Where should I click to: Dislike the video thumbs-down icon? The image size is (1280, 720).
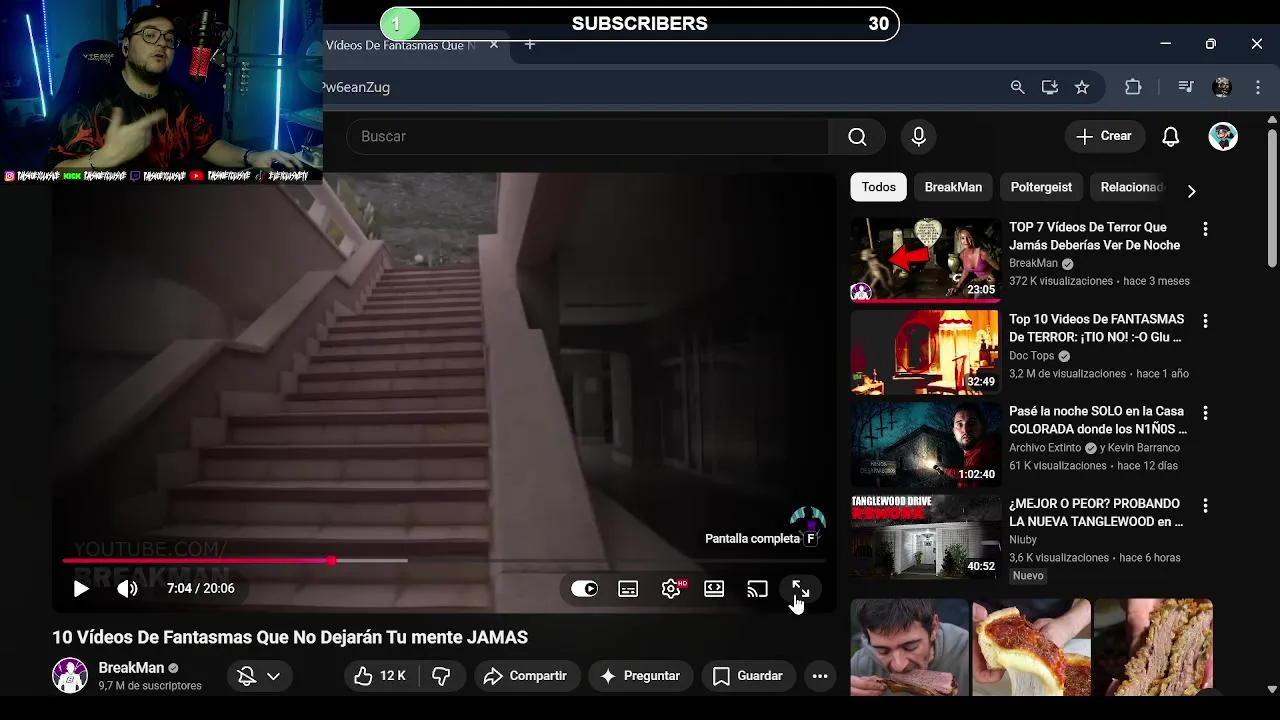[441, 677]
